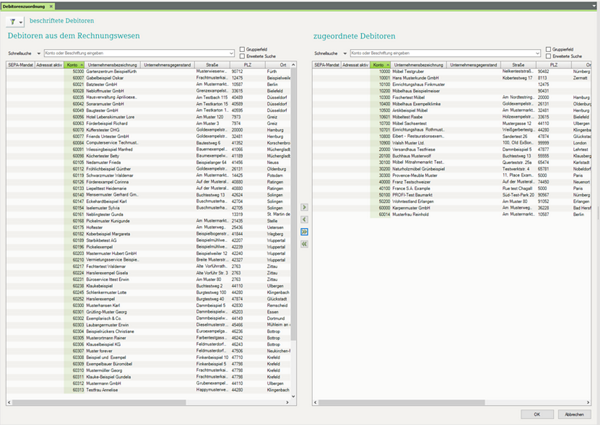Select the Debitorenzuordnung tab
This screenshot has width=600, height=425.
(26, 4)
